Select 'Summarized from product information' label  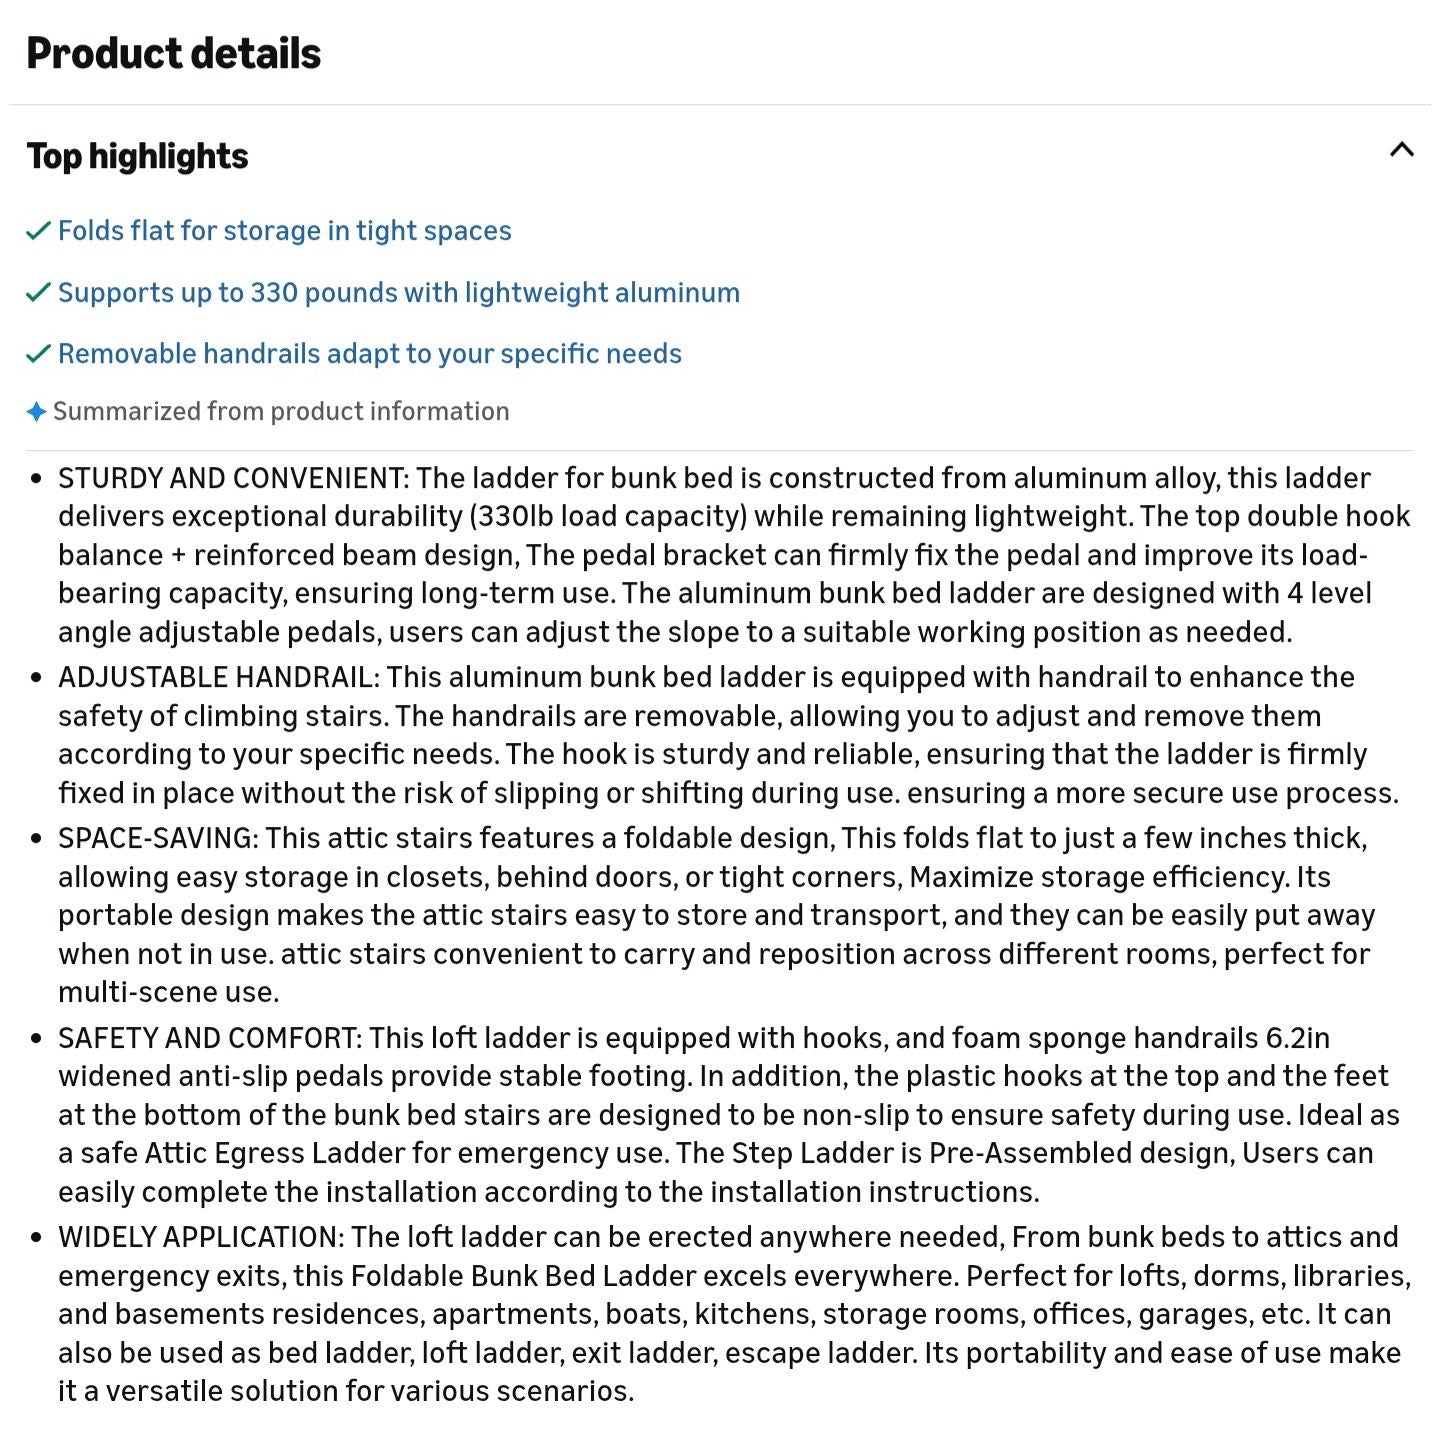click(281, 412)
